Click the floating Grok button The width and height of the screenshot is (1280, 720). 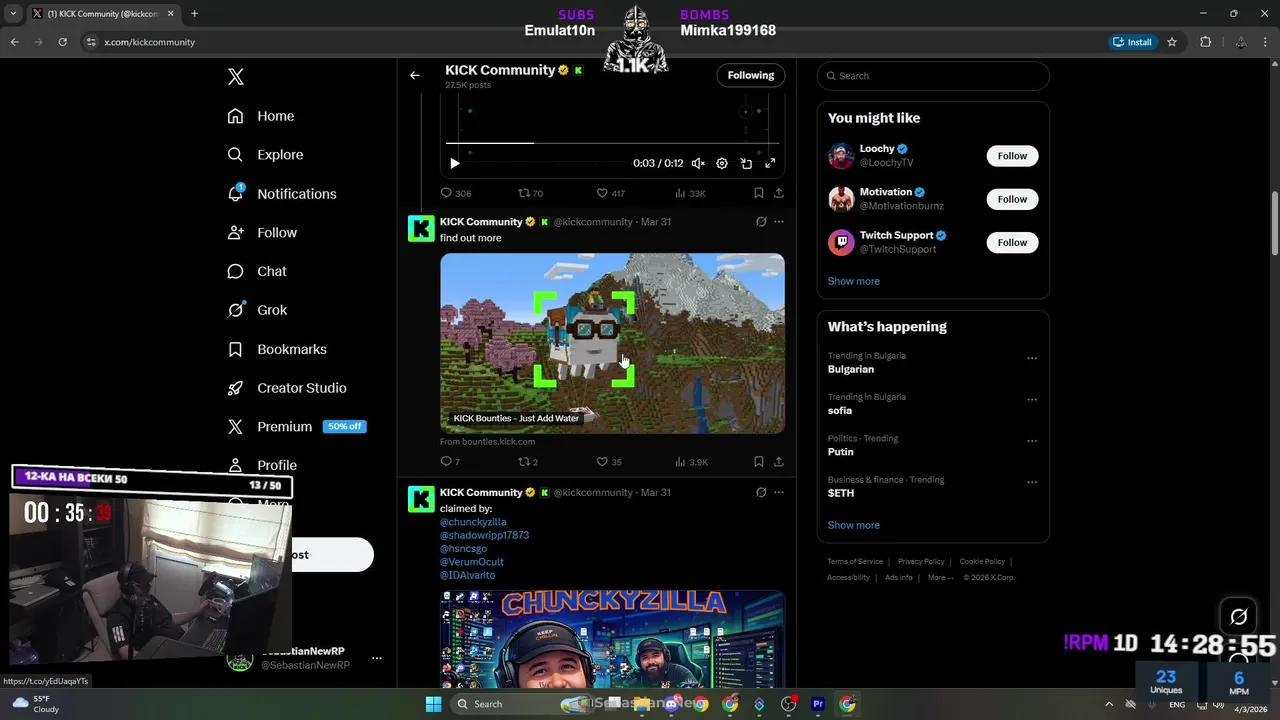coord(1239,617)
